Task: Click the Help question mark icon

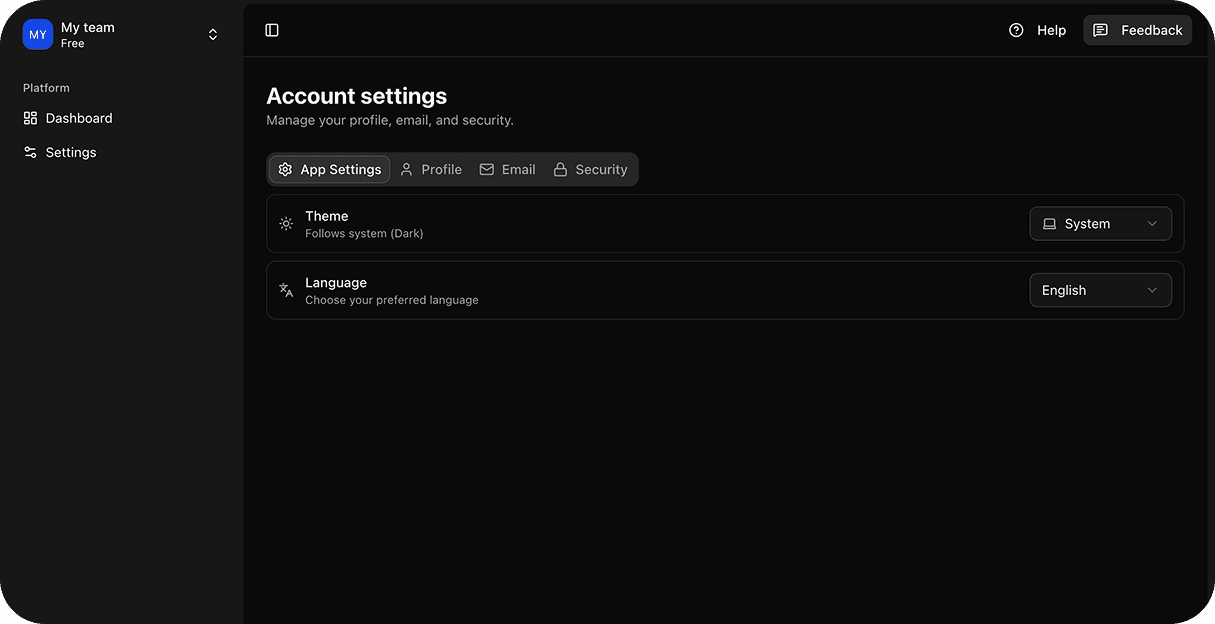Action: pyautogui.click(x=1016, y=30)
